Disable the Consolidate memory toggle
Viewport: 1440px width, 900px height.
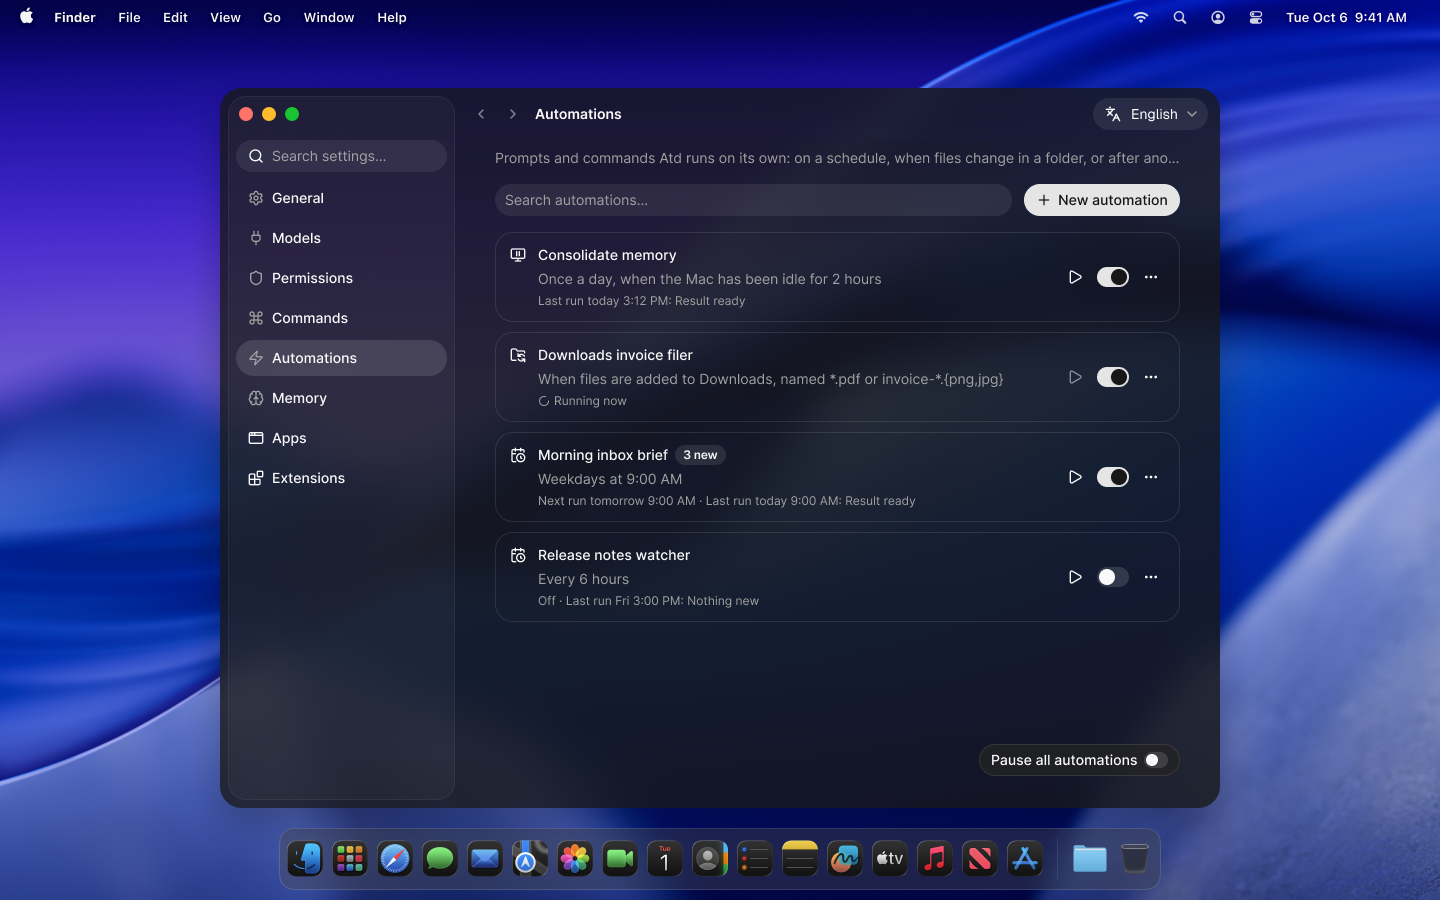pyautogui.click(x=1113, y=277)
